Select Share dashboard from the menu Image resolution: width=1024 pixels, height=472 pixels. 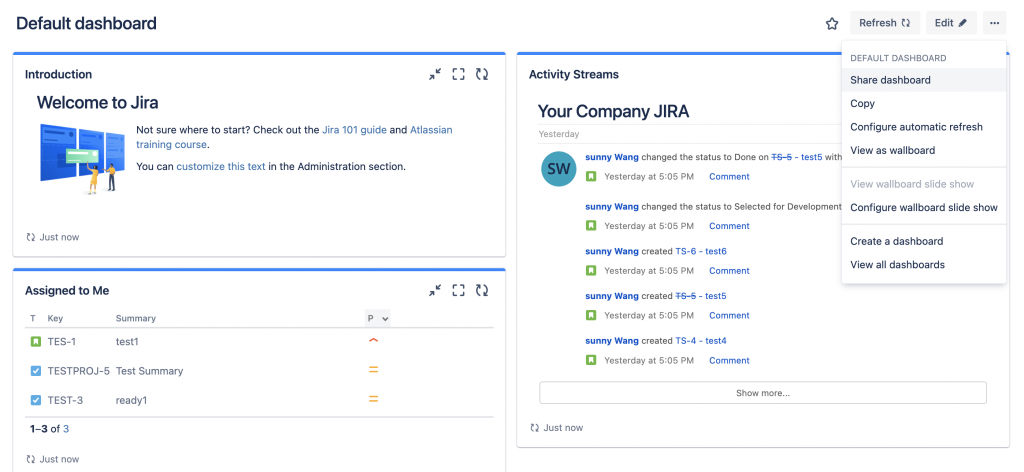[x=923, y=80]
